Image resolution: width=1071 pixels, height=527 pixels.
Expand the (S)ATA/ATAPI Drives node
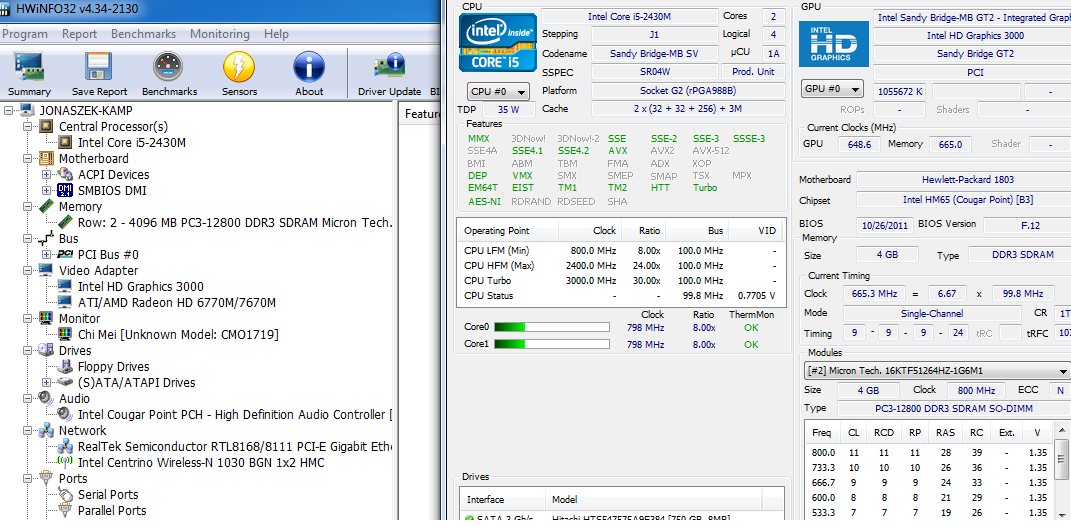tap(46, 382)
